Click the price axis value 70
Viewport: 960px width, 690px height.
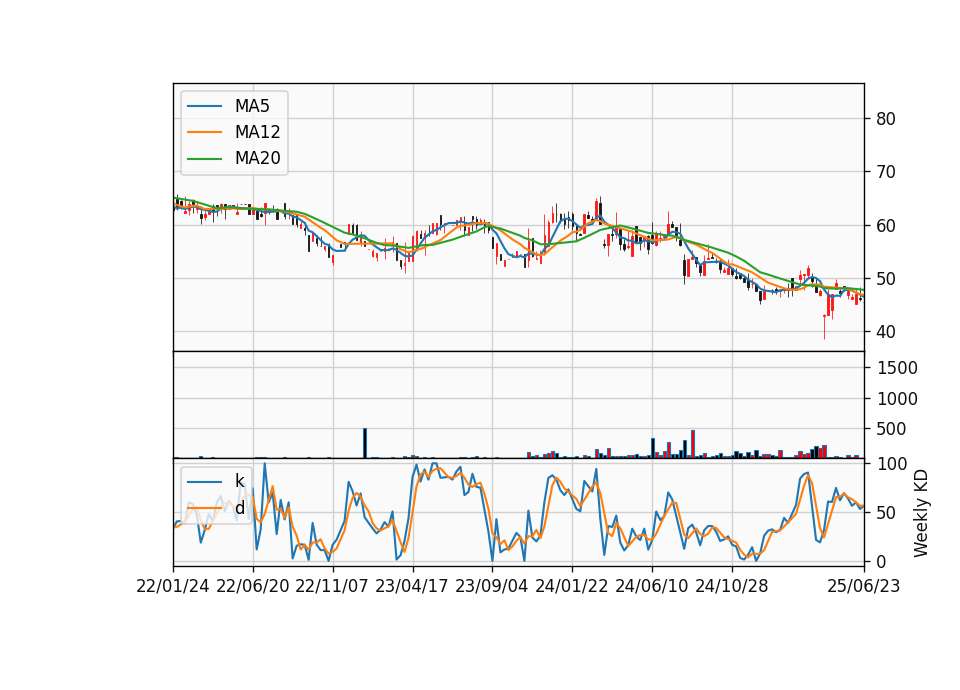click(886, 172)
